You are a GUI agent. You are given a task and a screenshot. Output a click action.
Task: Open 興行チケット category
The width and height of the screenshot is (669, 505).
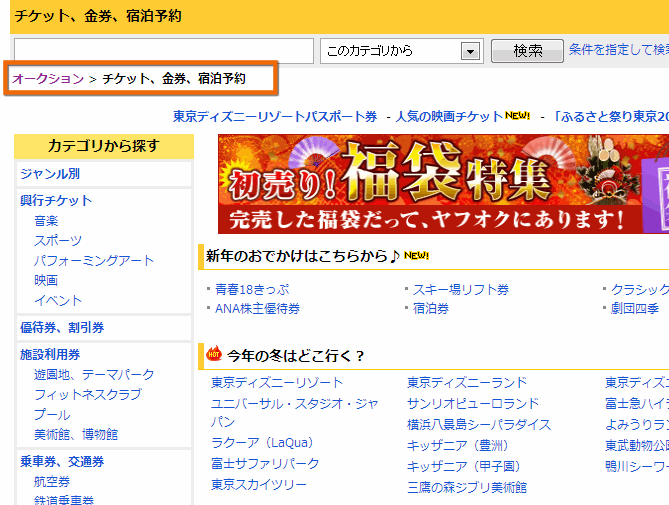click(56, 201)
